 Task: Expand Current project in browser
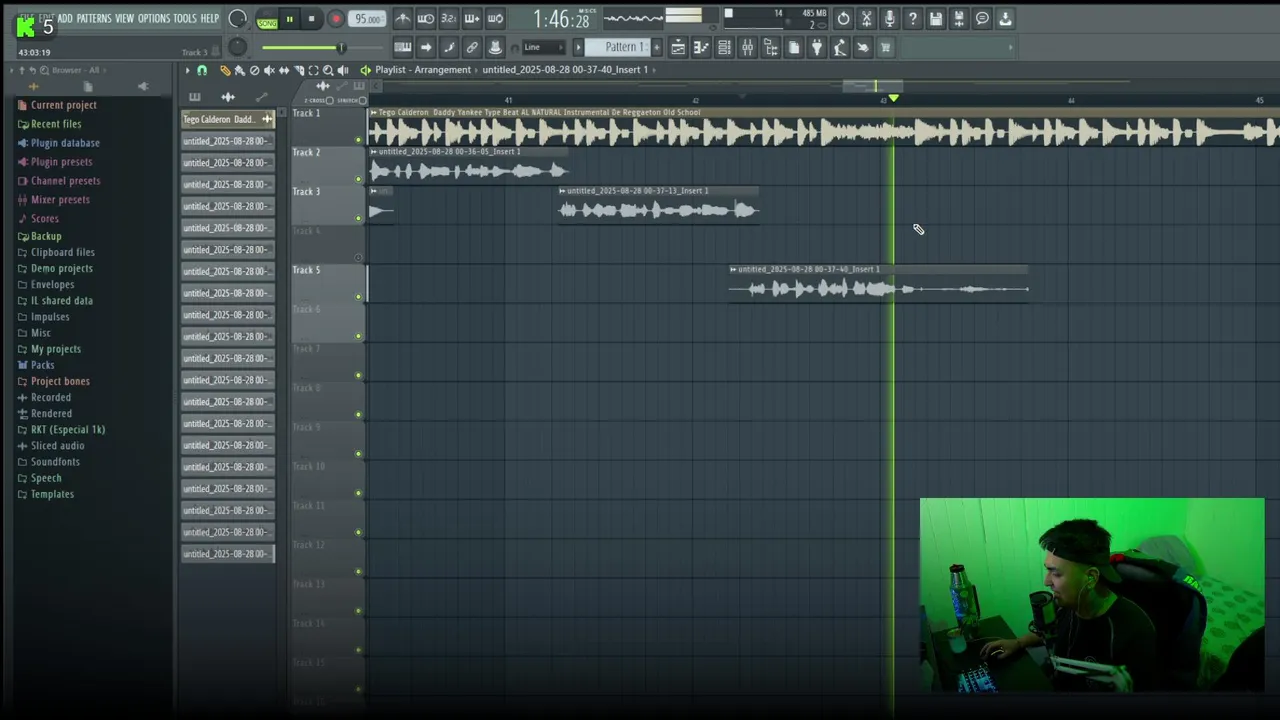(63, 105)
